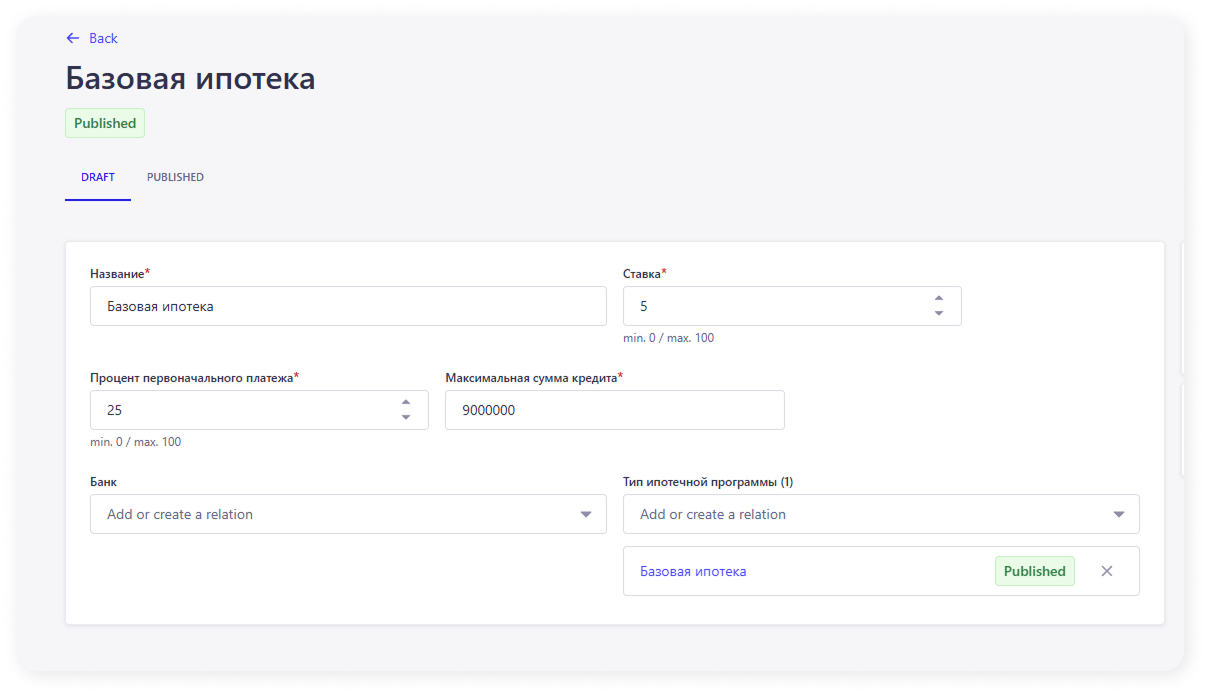The height and width of the screenshot is (695, 1208).
Task: Click the Published badge under the title
Action: (105, 123)
